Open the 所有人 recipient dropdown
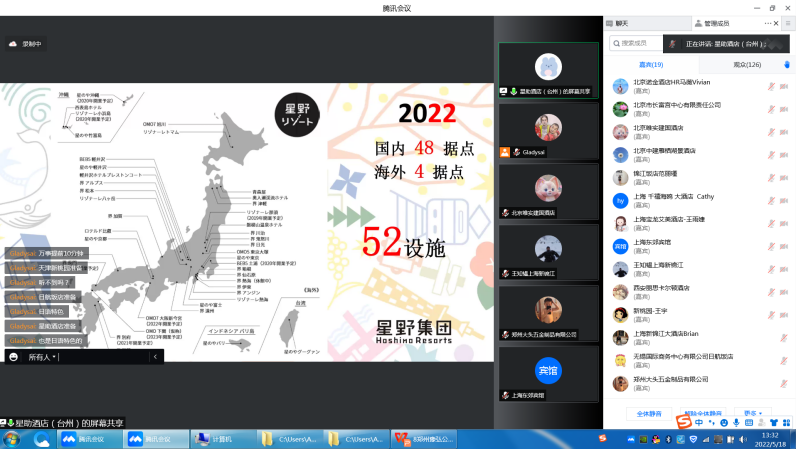 [42, 357]
